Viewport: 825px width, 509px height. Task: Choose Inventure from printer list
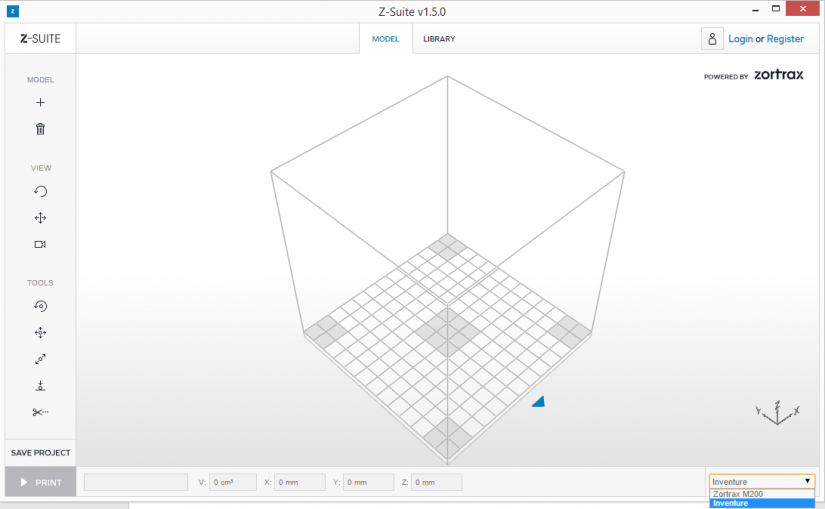click(x=762, y=503)
